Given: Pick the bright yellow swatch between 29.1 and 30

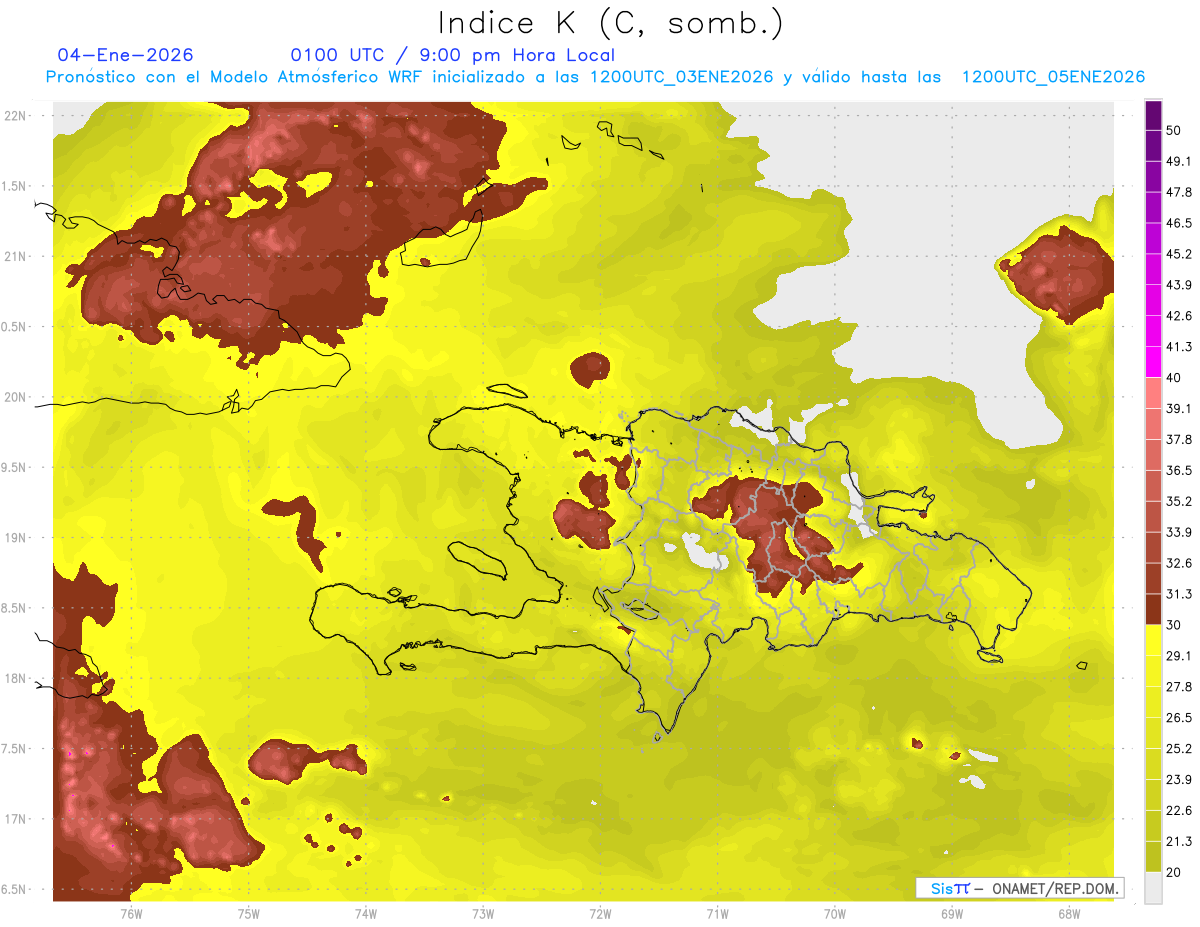Looking at the screenshot, I should click(1153, 641).
